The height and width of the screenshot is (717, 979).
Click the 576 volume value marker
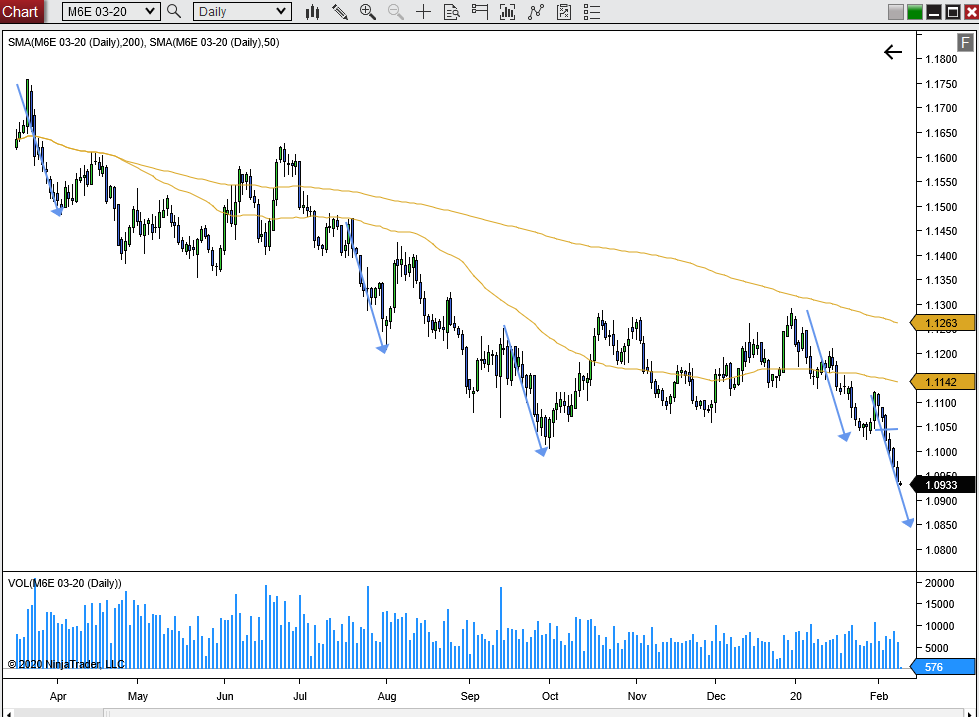(942, 667)
